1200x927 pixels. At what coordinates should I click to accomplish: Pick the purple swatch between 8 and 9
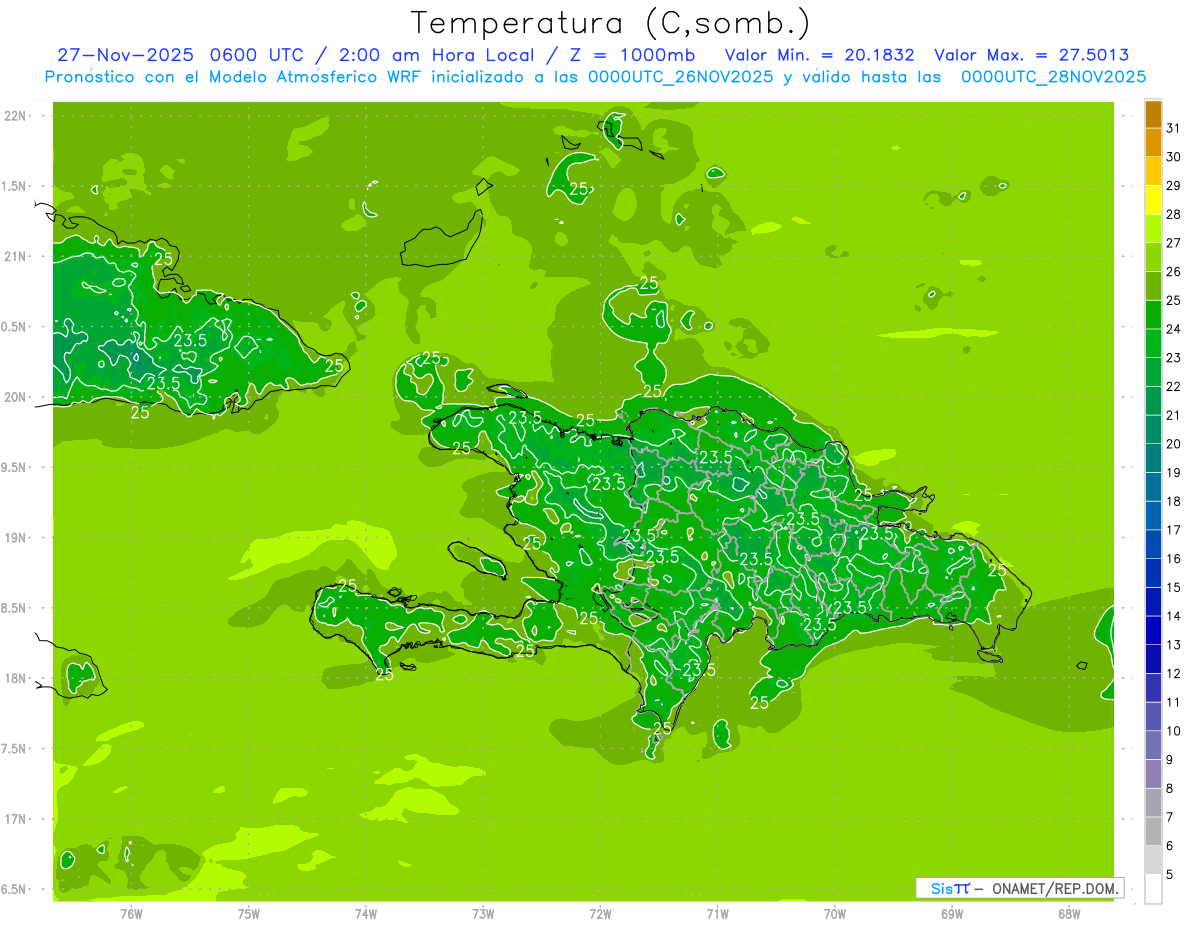click(x=1154, y=774)
